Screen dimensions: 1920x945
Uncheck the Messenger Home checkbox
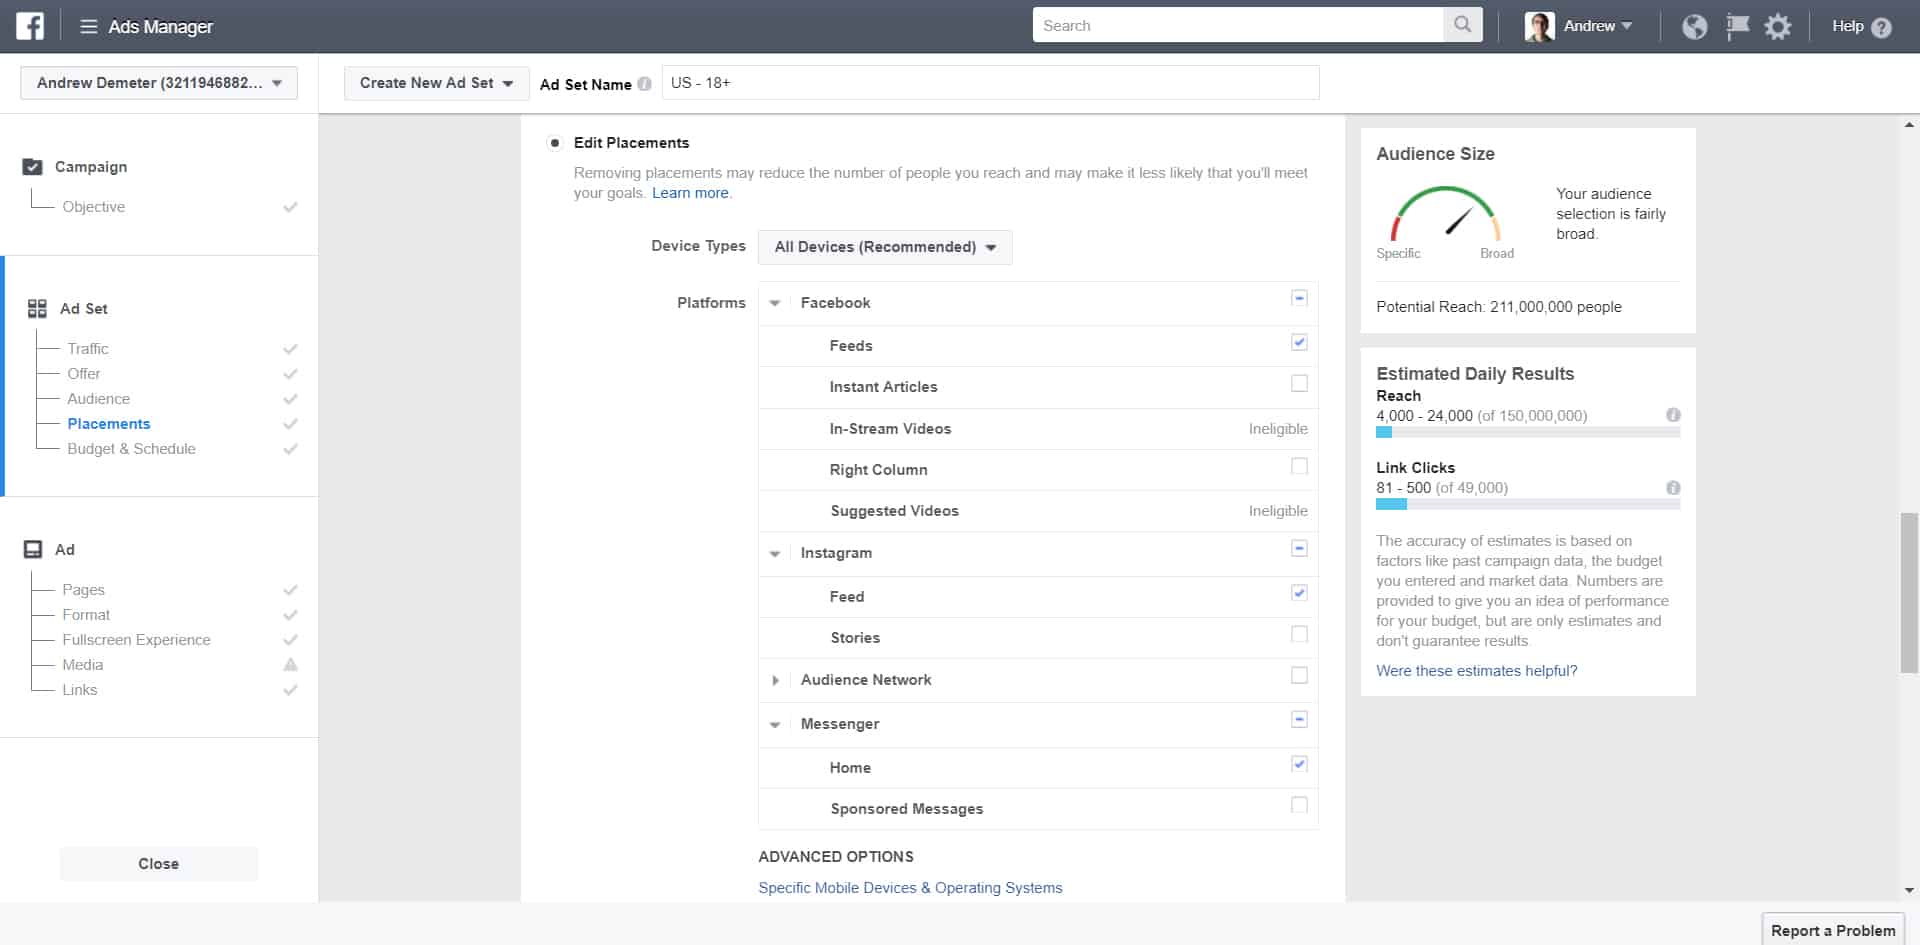[1299, 764]
